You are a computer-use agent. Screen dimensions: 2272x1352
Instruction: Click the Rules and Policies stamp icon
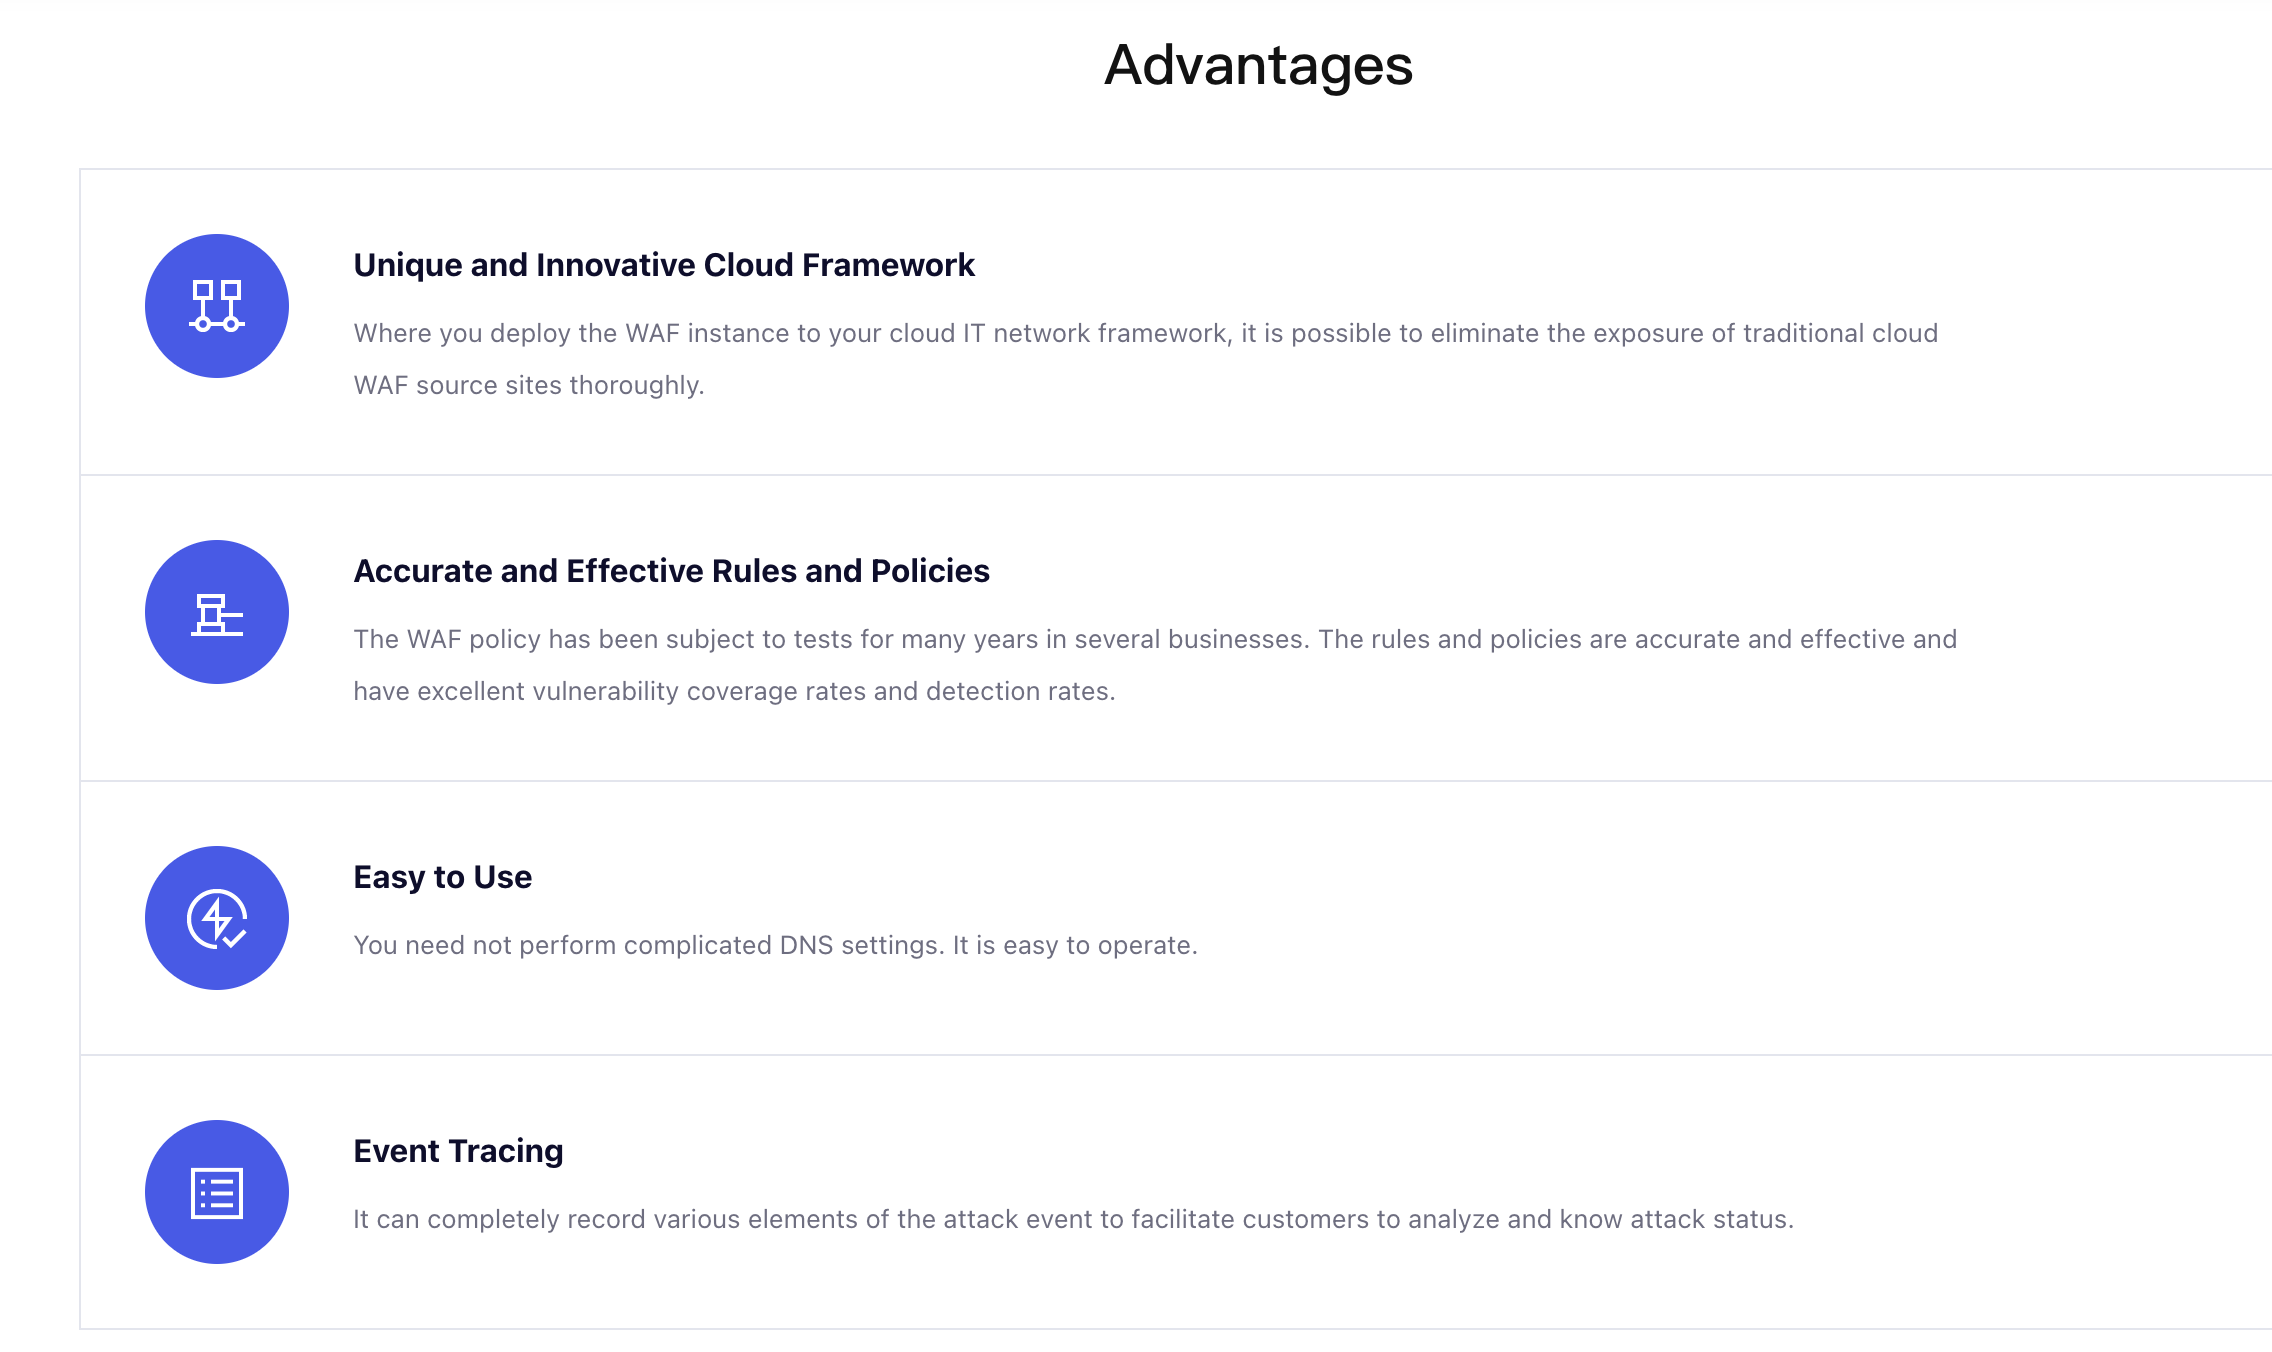pos(217,612)
